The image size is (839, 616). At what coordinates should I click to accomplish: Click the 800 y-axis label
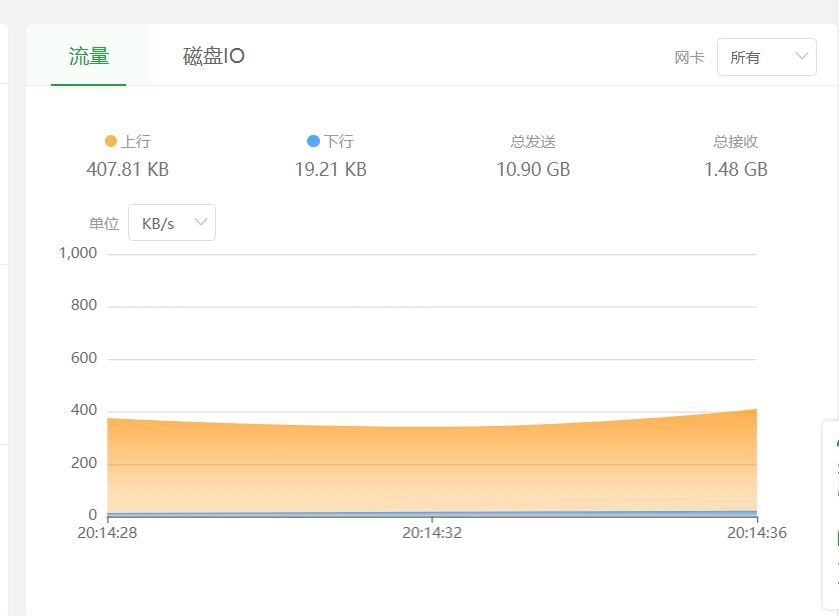tap(84, 305)
